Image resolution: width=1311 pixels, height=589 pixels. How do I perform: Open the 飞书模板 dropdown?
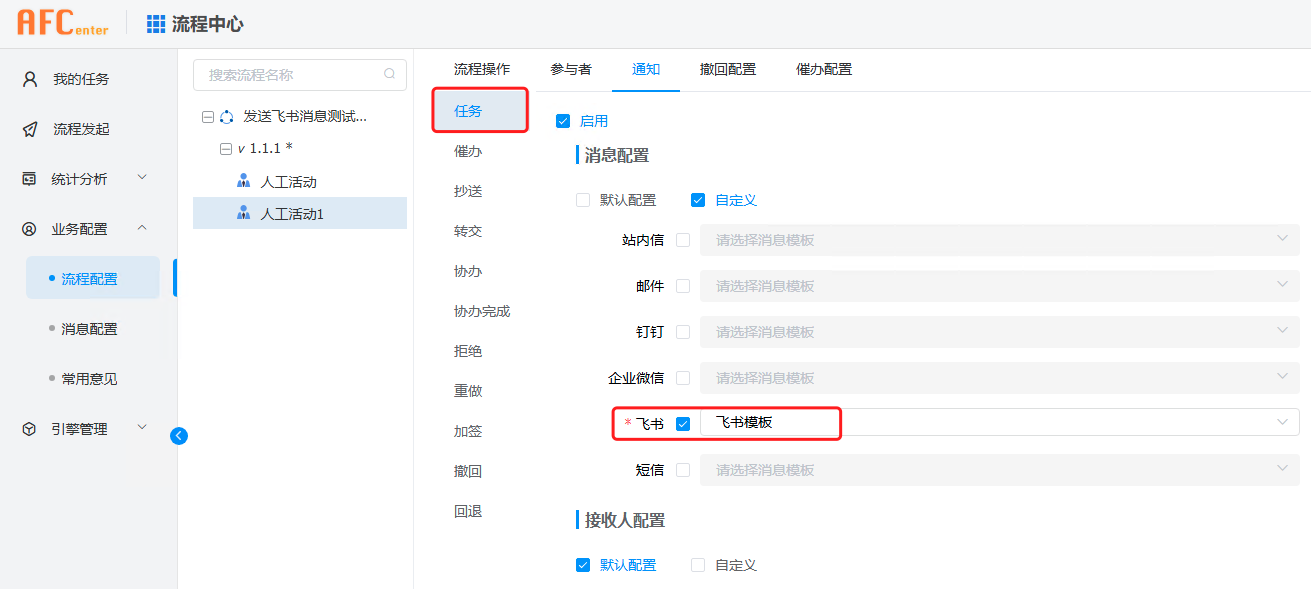click(1000, 423)
